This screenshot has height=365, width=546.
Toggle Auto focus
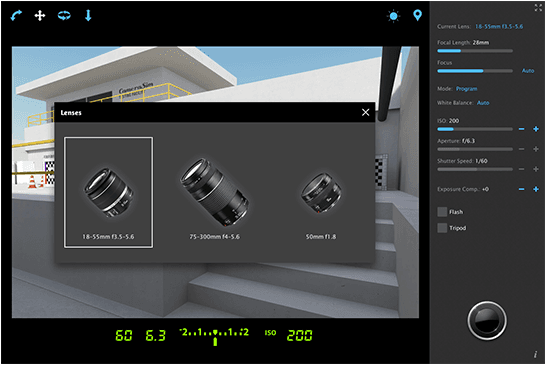pyautogui.click(x=528, y=71)
